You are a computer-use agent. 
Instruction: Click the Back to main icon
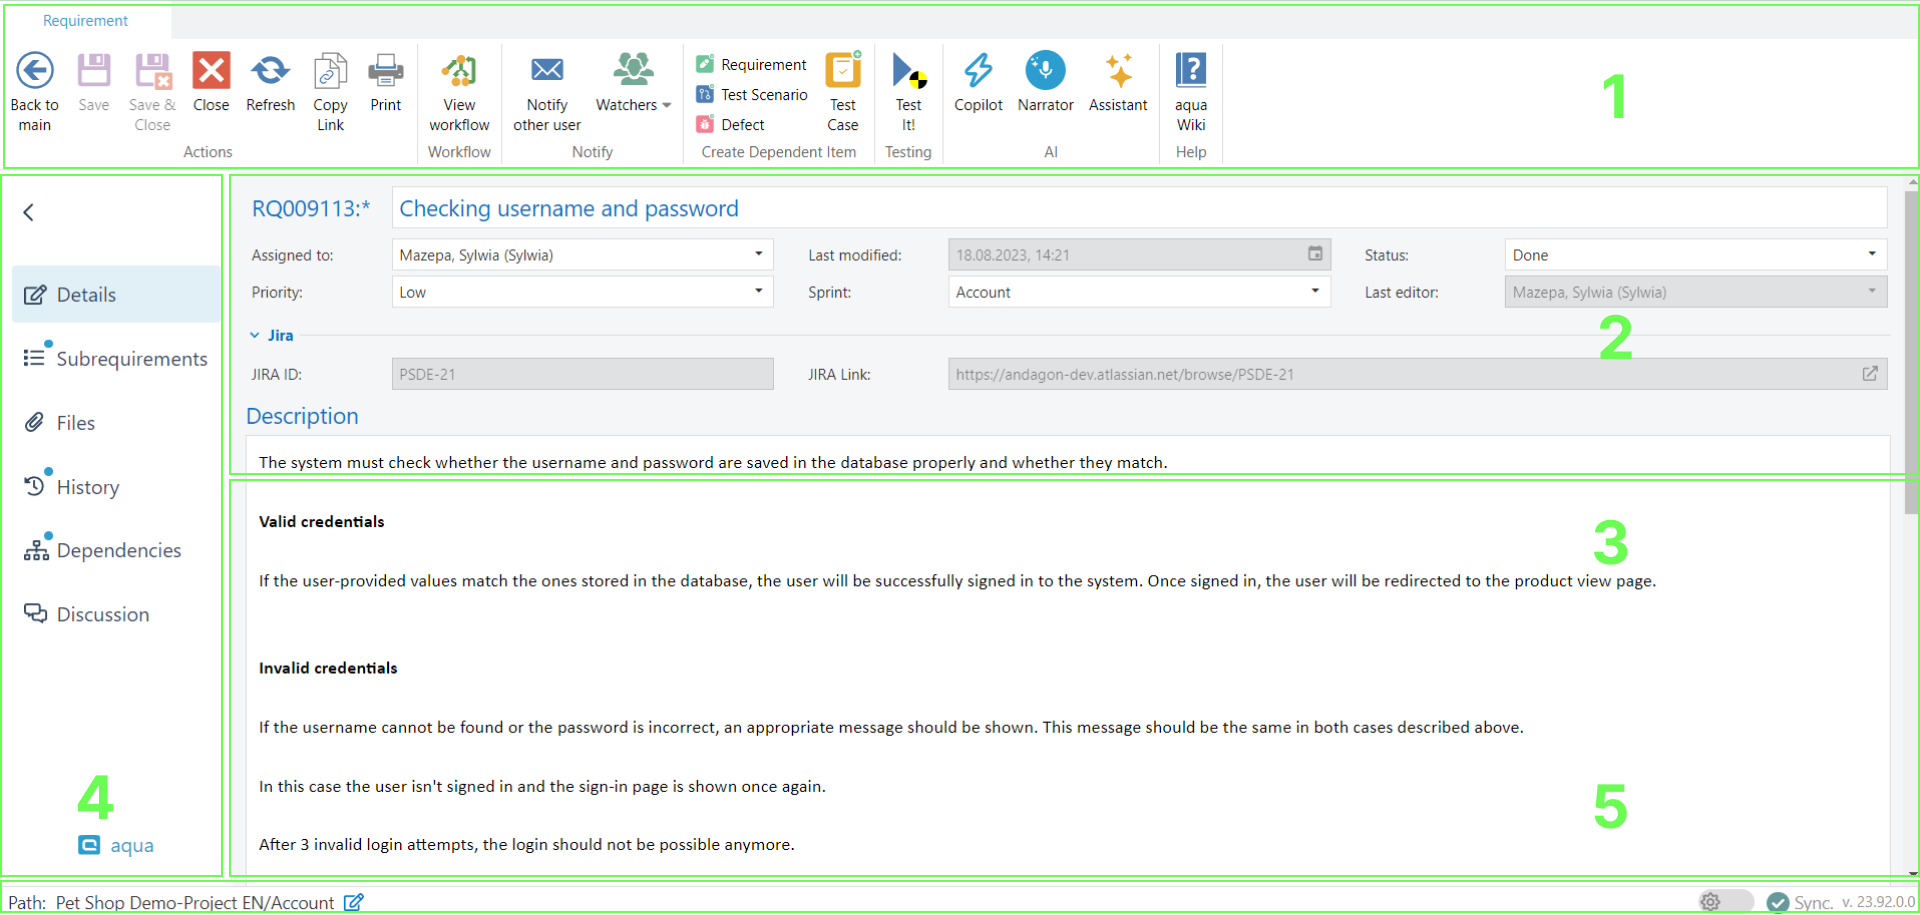tap(35, 72)
